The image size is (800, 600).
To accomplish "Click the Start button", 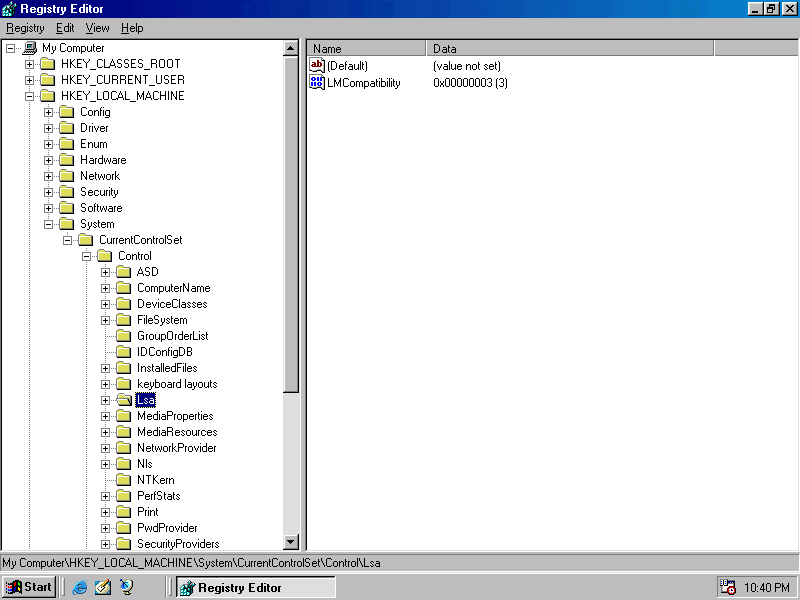I will pos(29,587).
